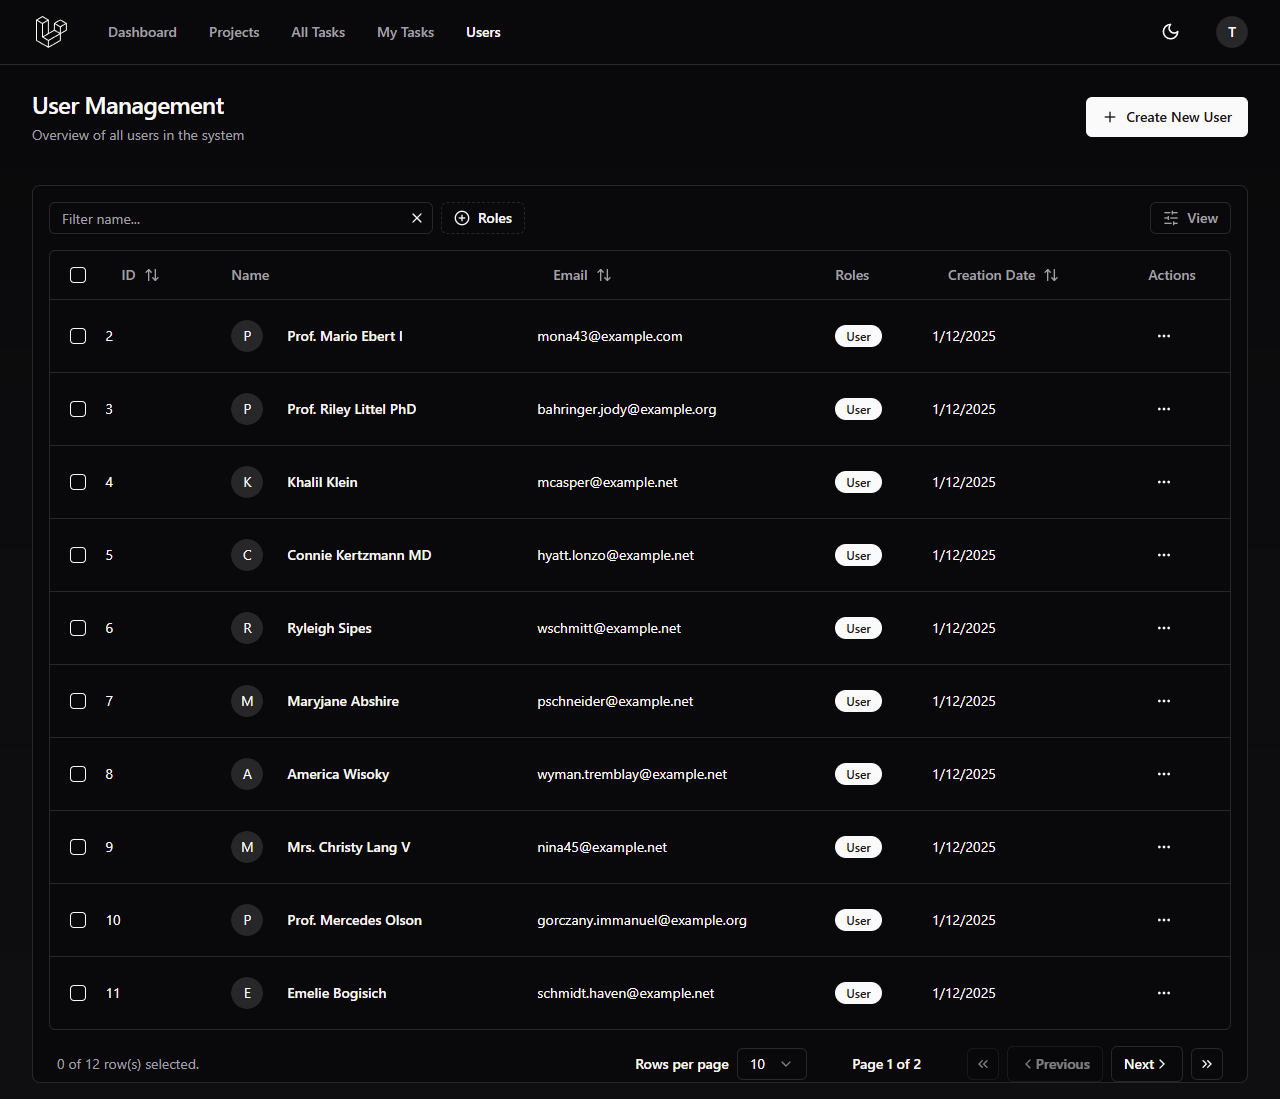
Task: Jump to the last page with double-chevron icon
Action: tap(1206, 1064)
